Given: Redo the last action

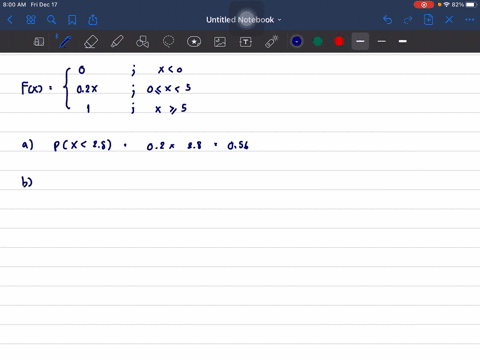Looking at the screenshot, I should pyautogui.click(x=408, y=20).
